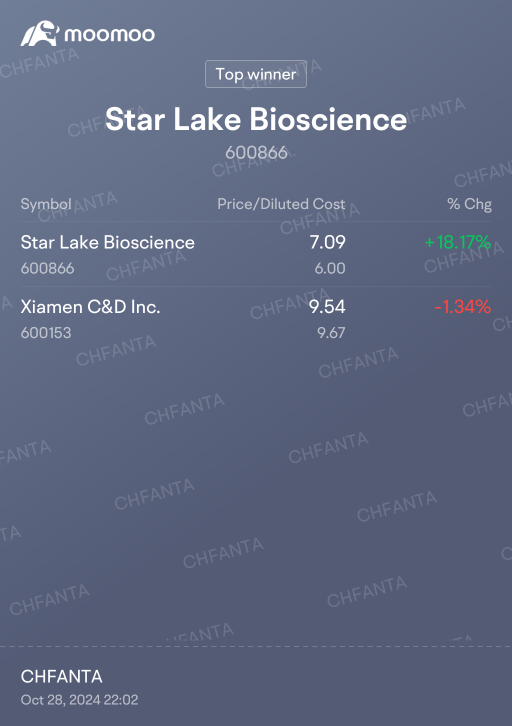Viewport: 512px width, 726px height.
Task: Sort by the Symbol column header
Action: pyautogui.click(x=46, y=204)
